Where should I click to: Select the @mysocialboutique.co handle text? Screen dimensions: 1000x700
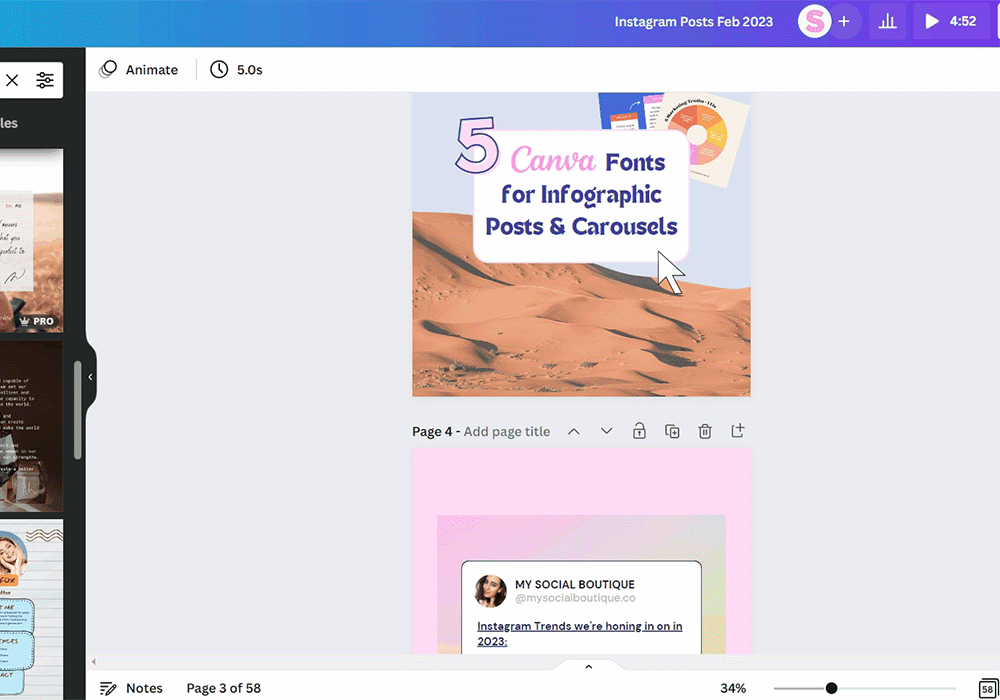pyautogui.click(x=575, y=598)
